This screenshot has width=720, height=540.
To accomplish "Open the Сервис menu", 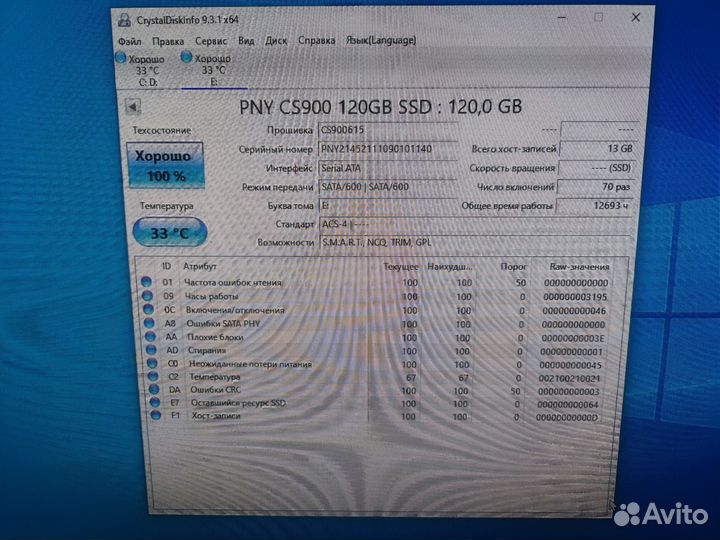I will (211, 41).
